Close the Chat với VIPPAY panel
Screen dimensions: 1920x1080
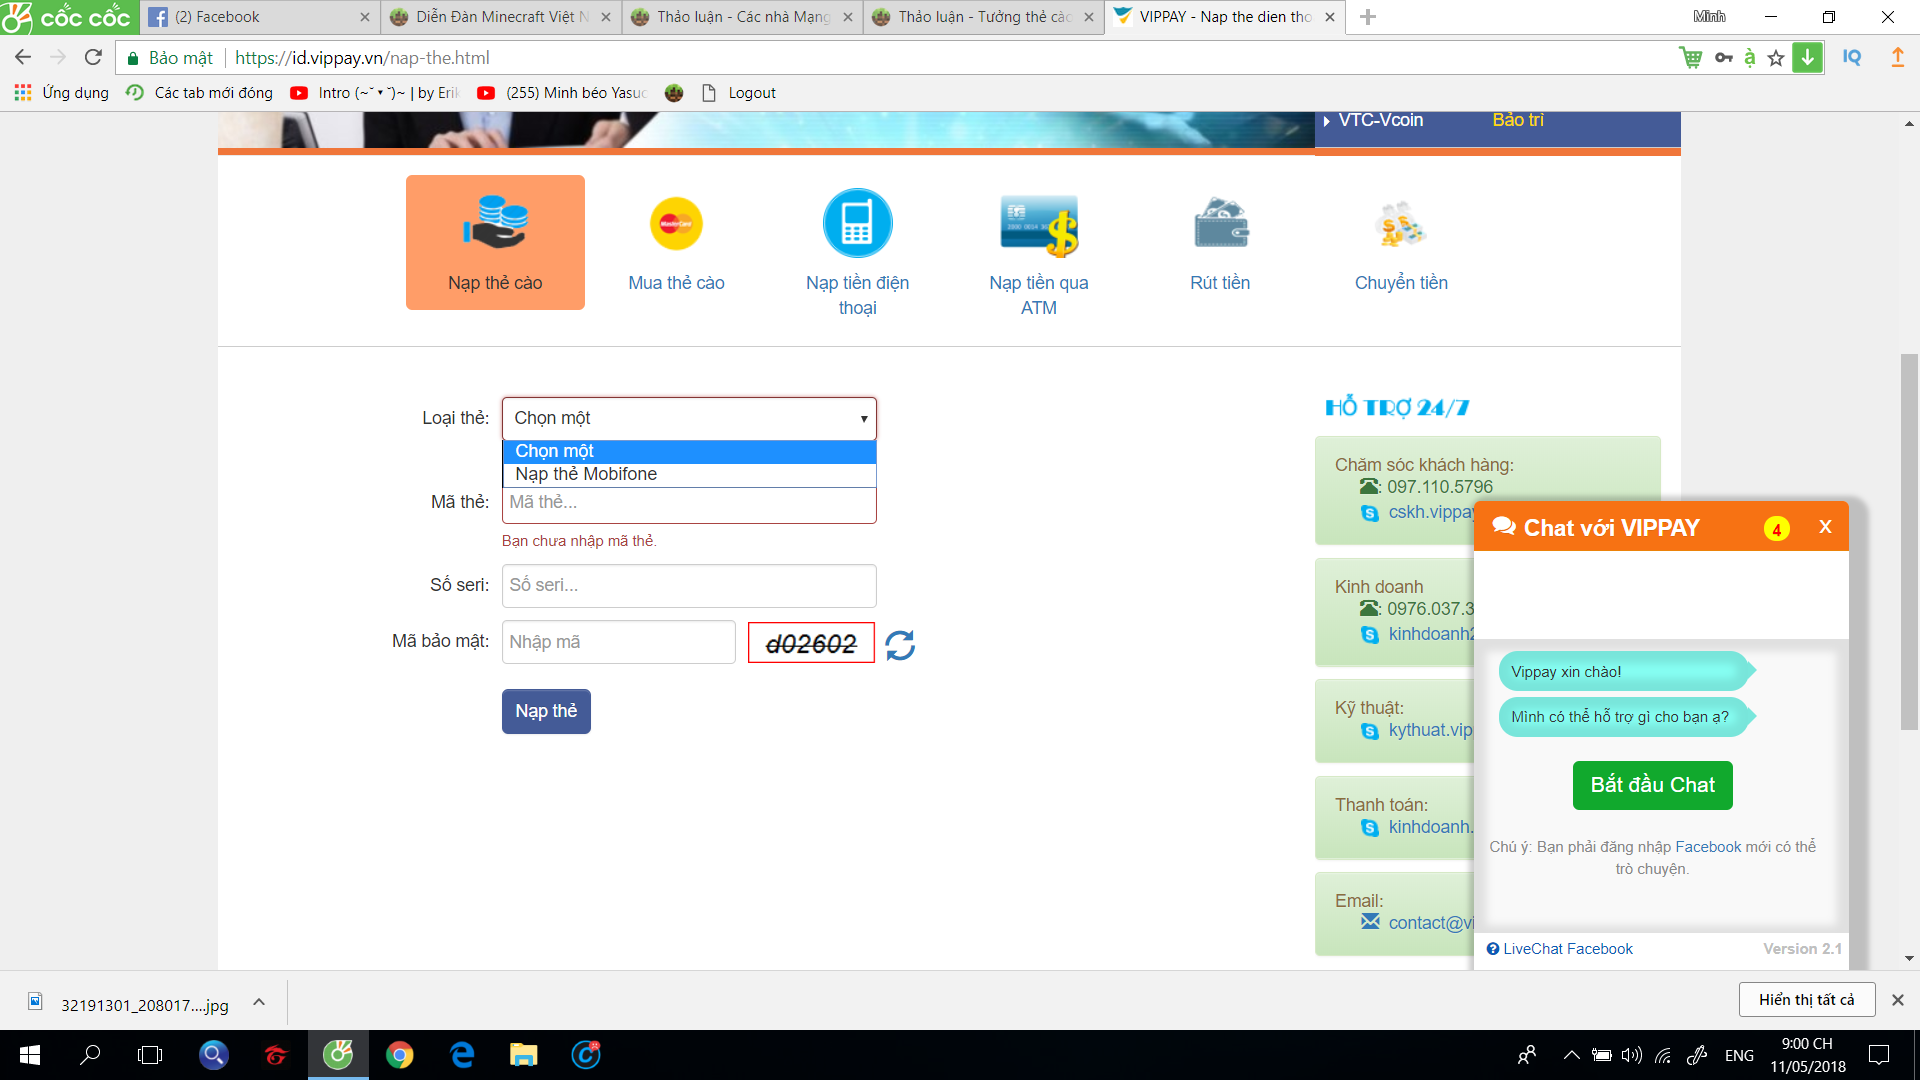pyautogui.click(x=1825, y=527)
